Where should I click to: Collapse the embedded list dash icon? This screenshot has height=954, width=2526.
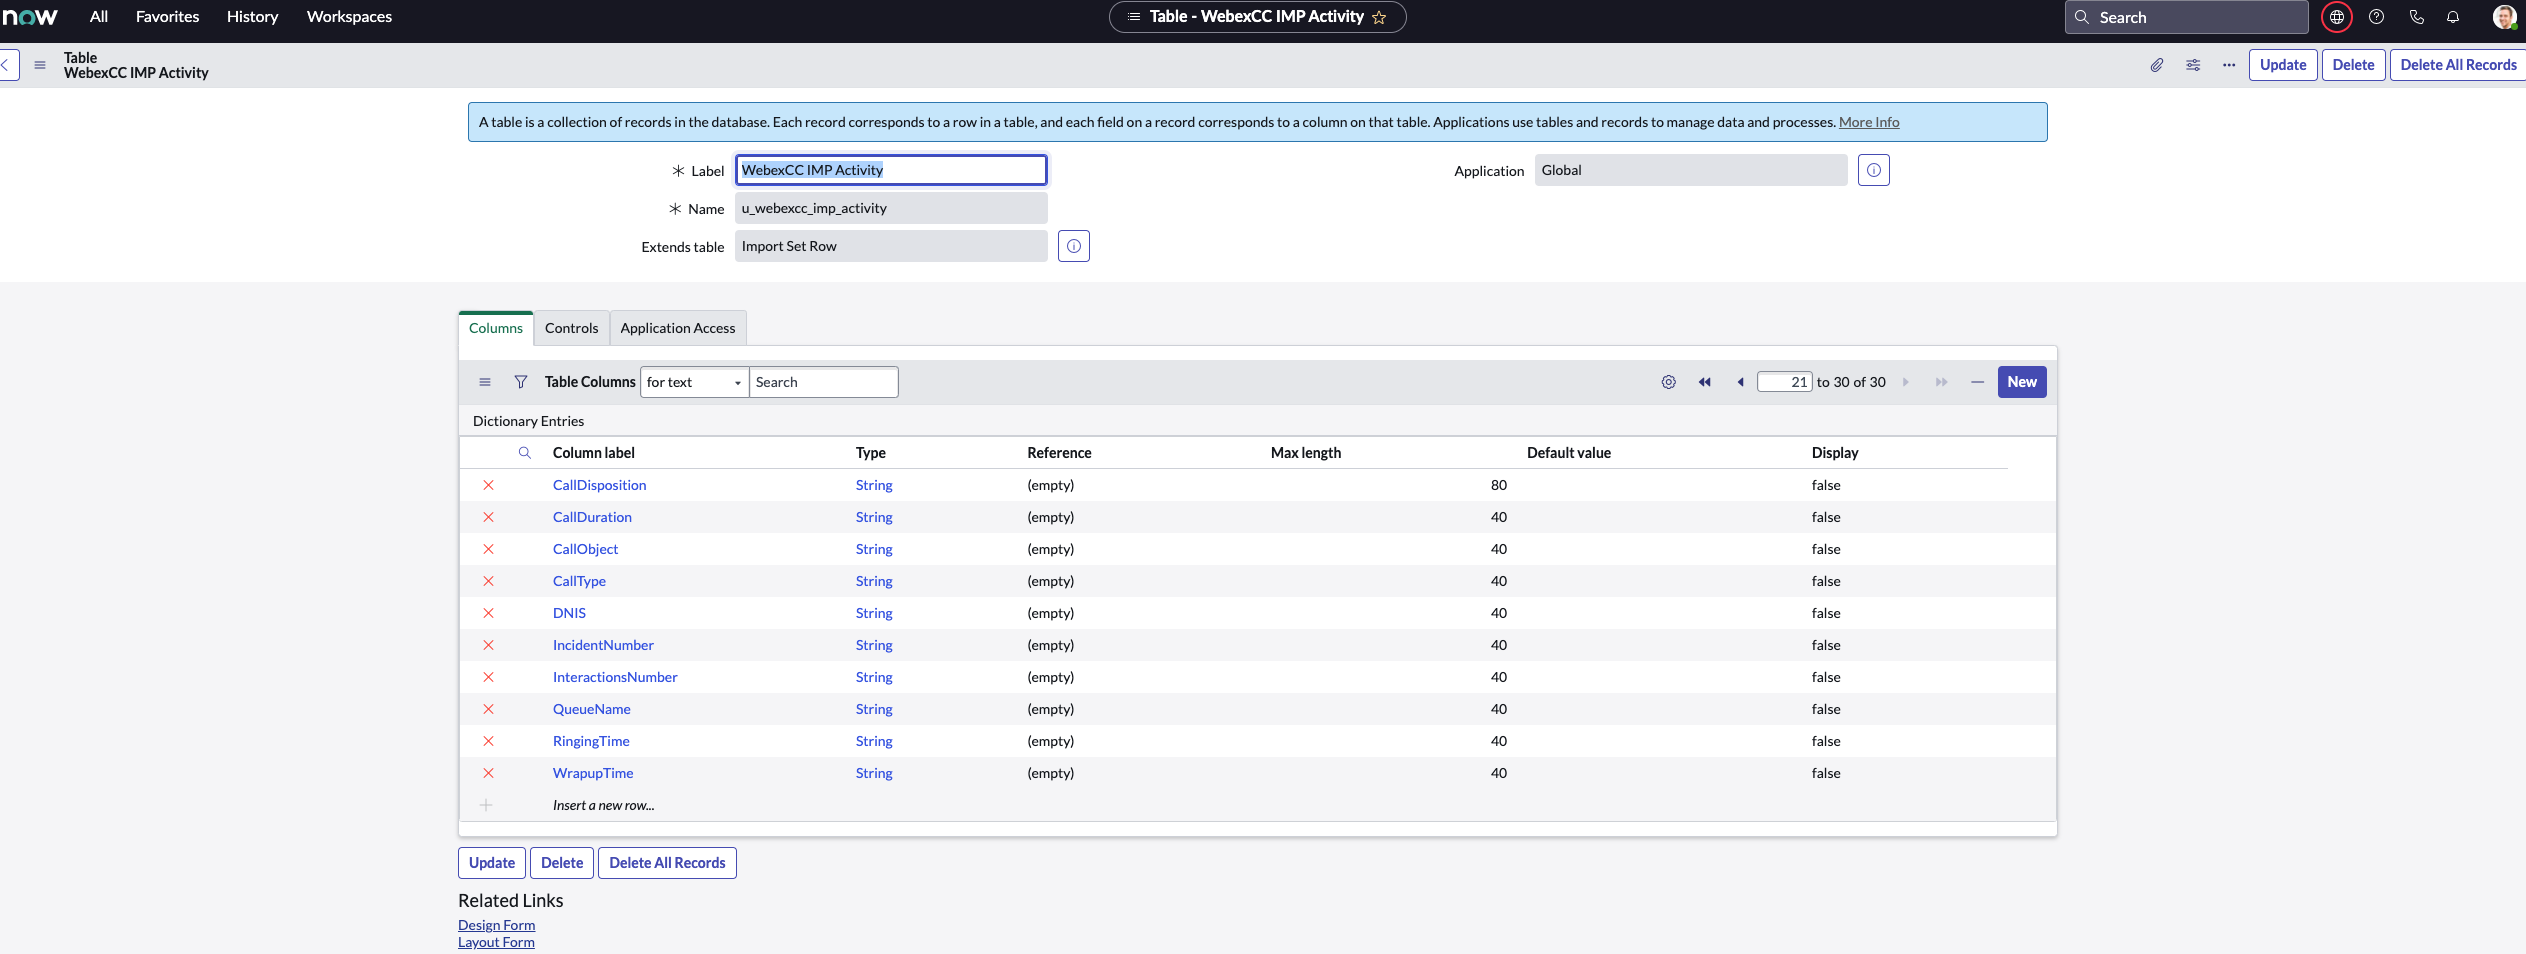click(x=1977, y=382)
